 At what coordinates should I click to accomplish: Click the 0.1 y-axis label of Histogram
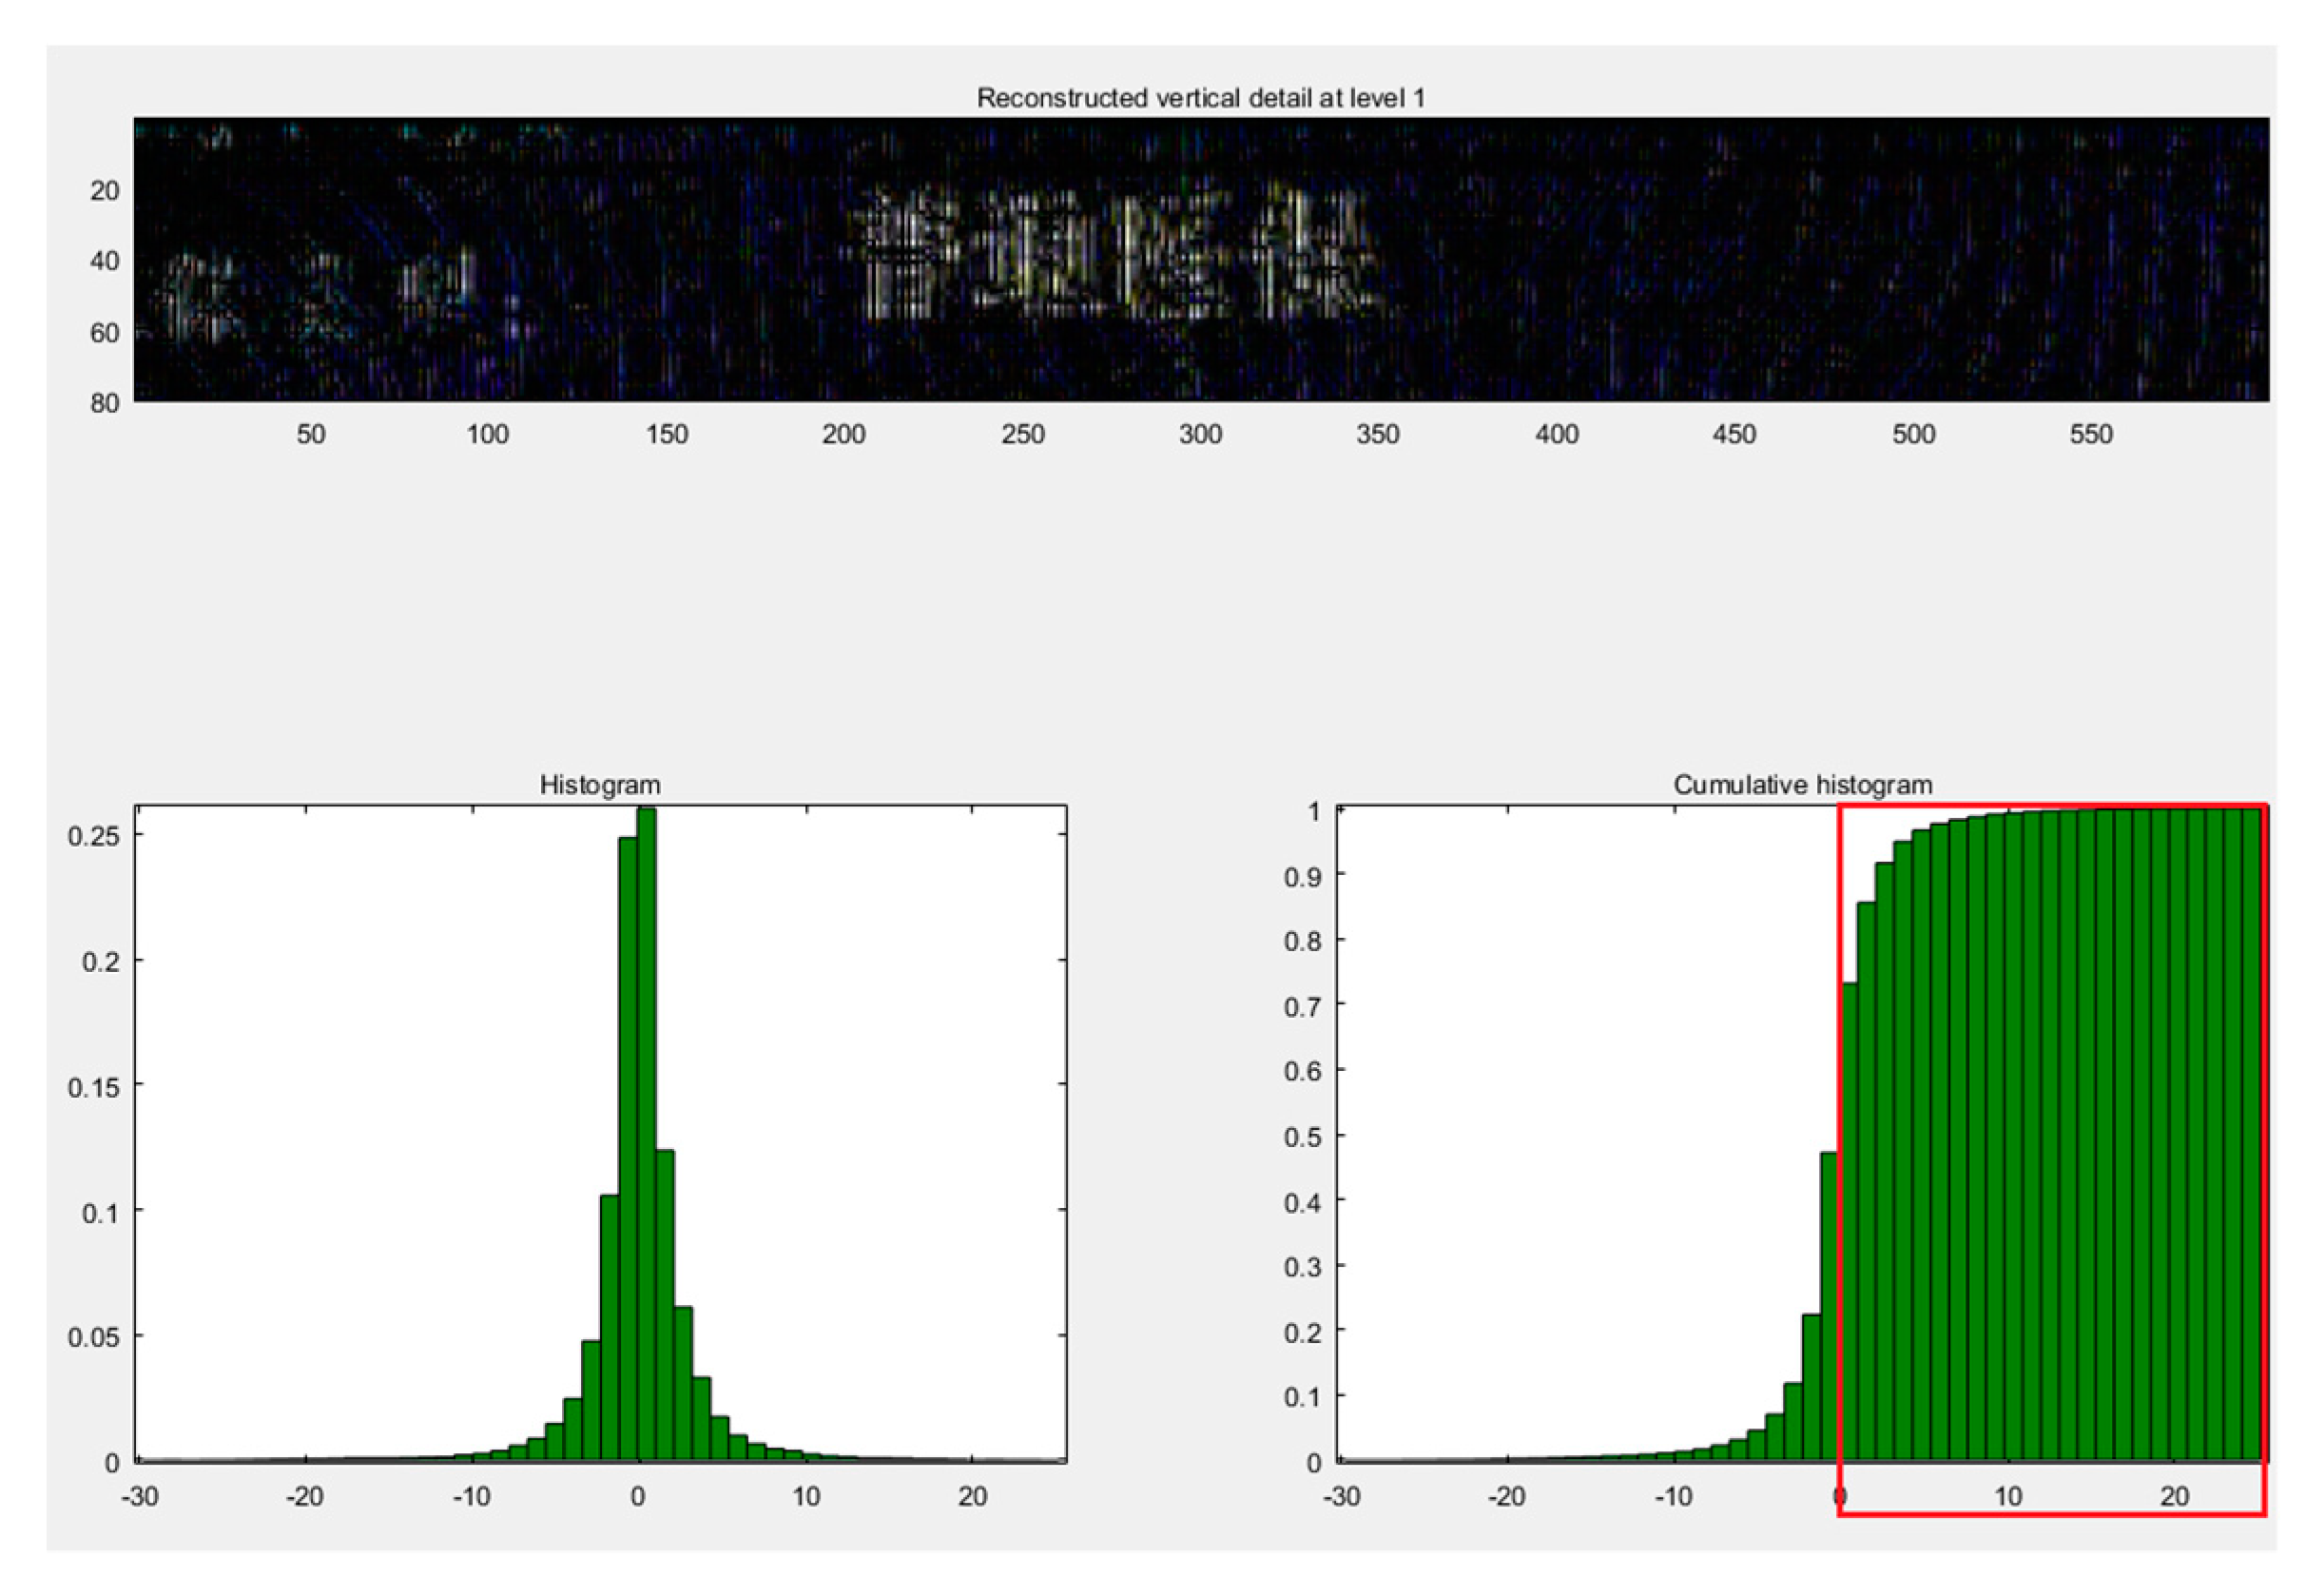point(100,1213)
